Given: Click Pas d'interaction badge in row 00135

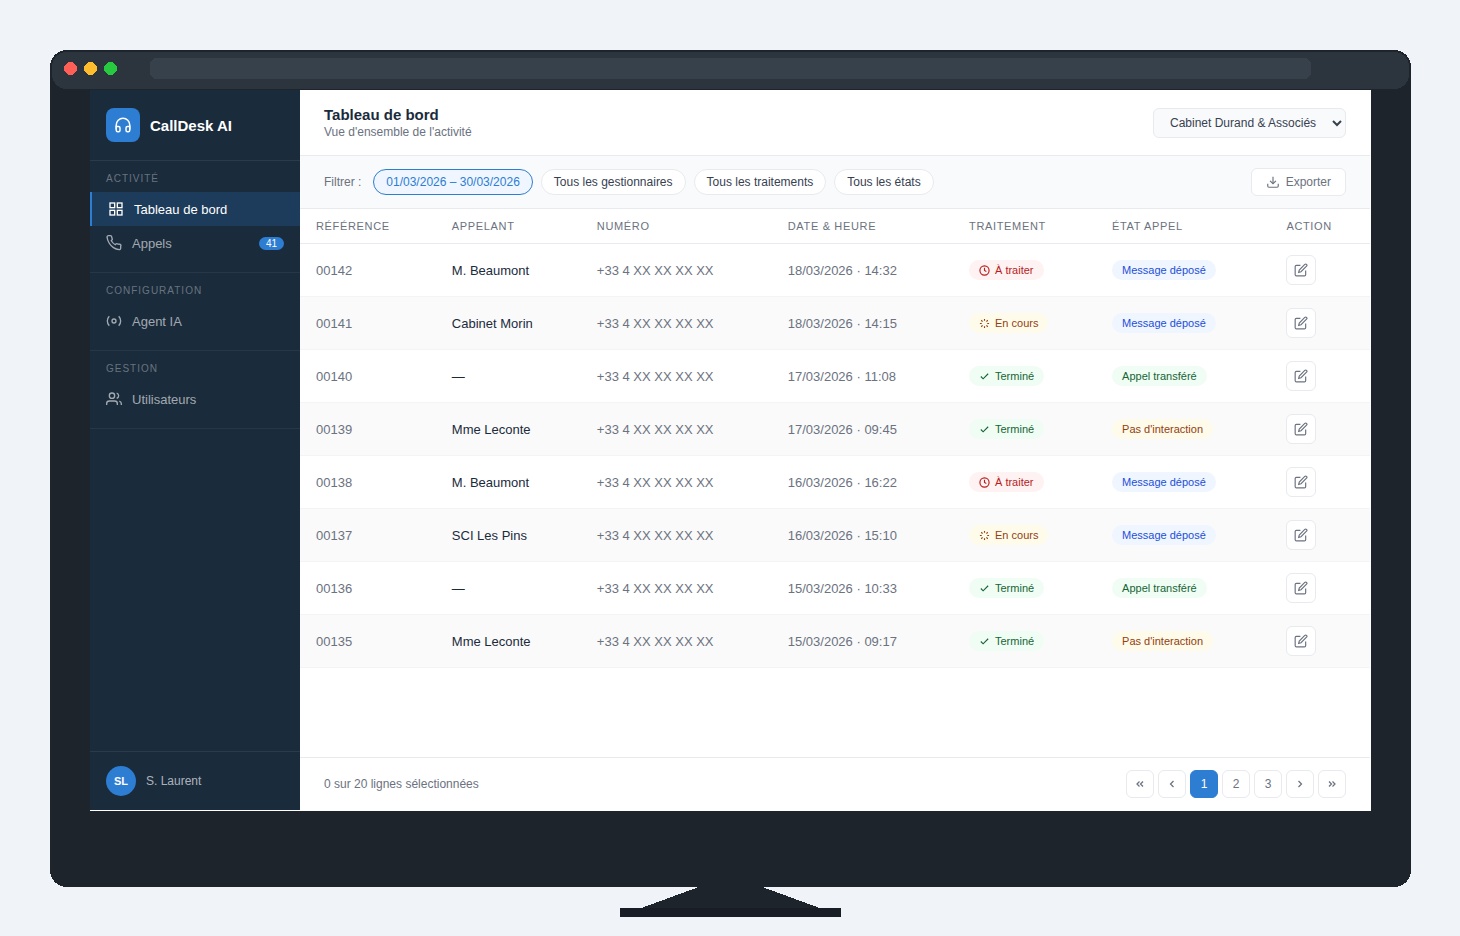Looking at the screenshot, I should (x=1162, y=641).
